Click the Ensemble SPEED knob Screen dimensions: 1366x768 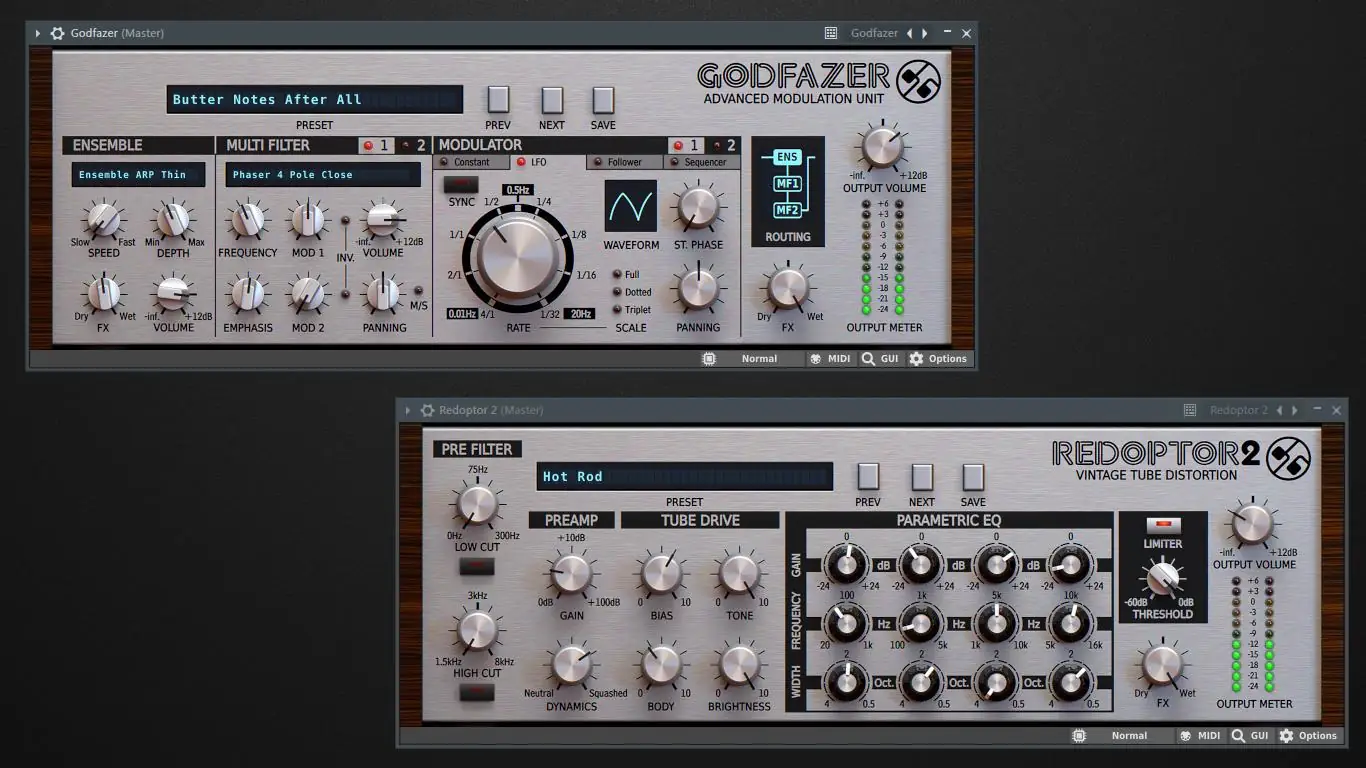click(103, 219)
